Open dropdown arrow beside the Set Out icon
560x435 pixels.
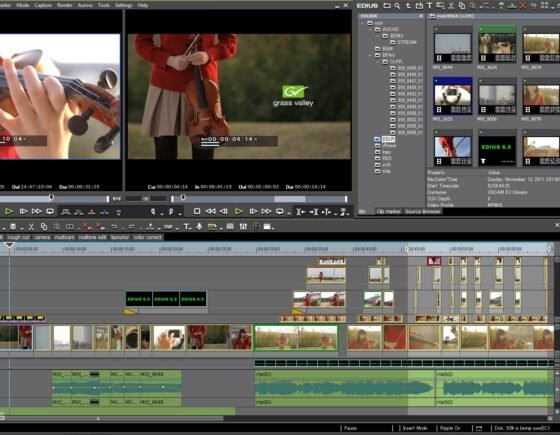[x=180, y=214]
